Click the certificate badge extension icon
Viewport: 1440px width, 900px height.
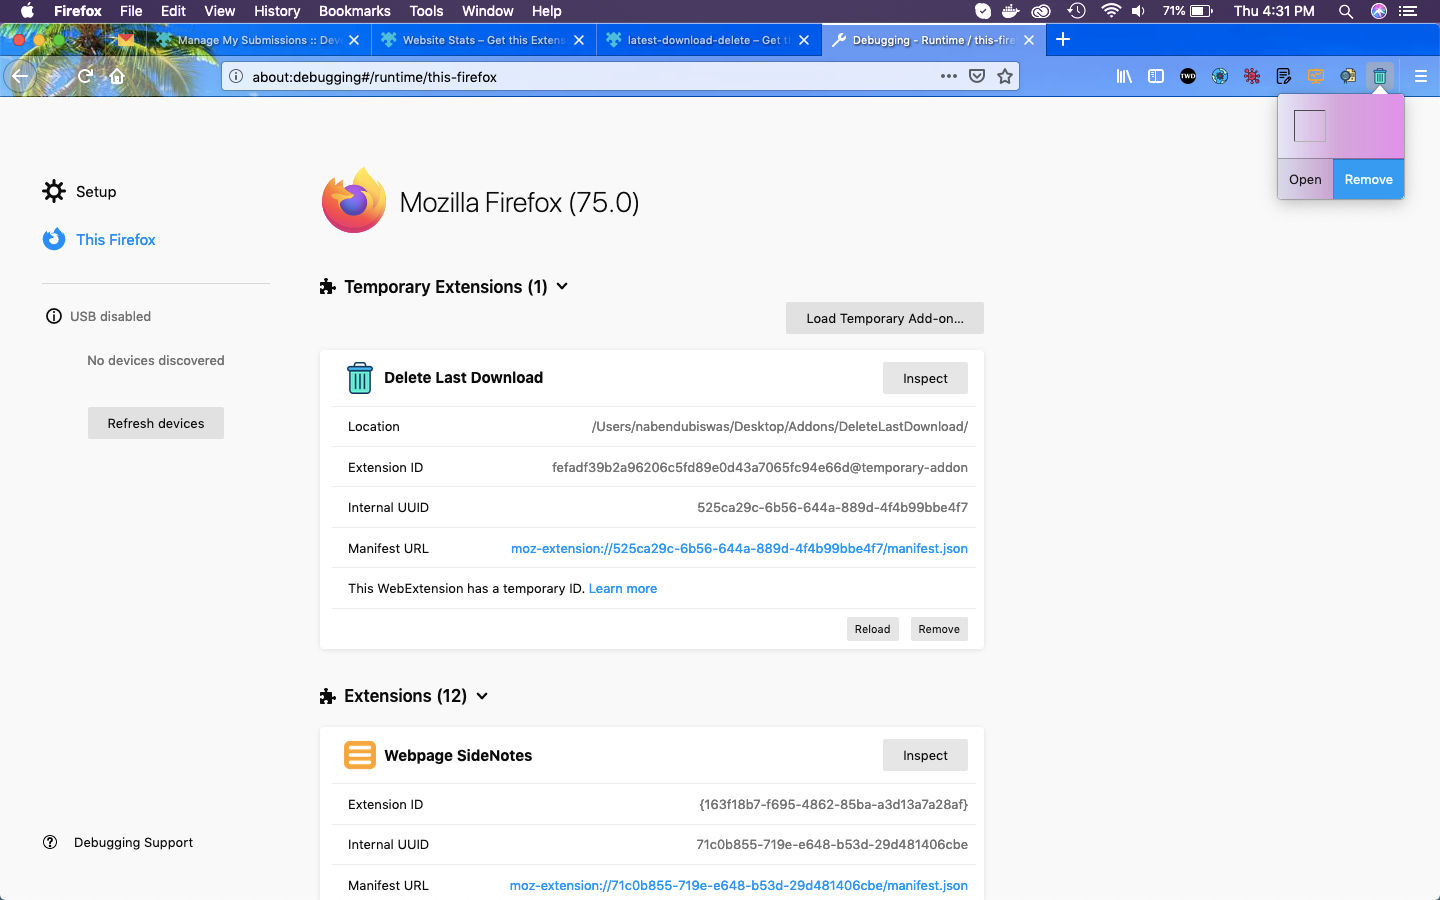tap(1348, 76)
